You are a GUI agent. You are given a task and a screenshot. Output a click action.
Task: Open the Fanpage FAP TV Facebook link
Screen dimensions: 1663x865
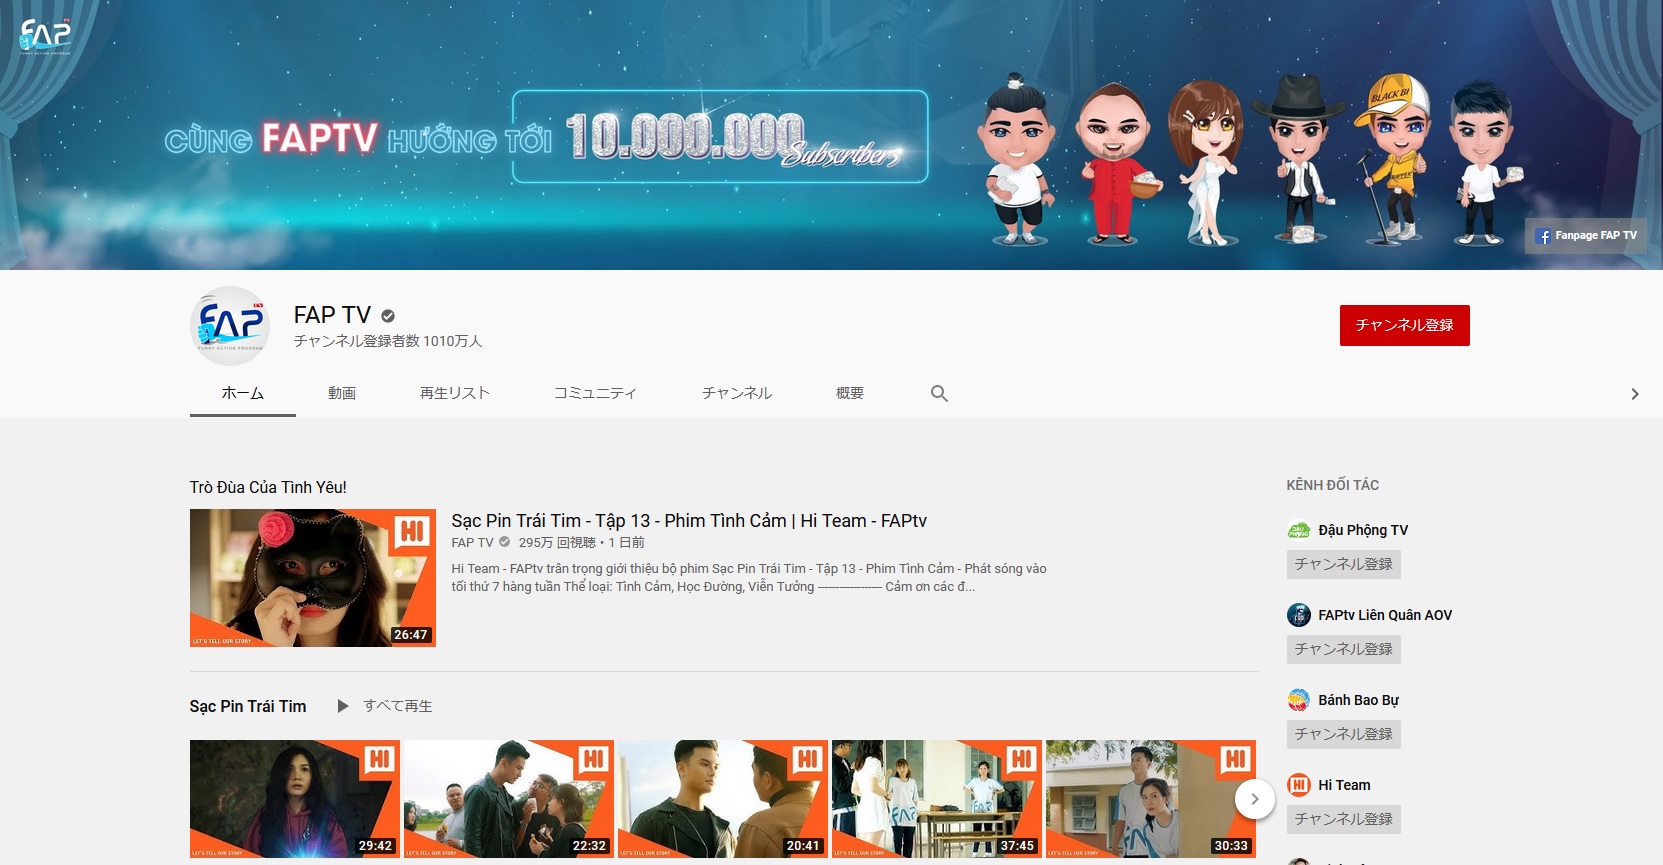click(x=1587, y=236)
